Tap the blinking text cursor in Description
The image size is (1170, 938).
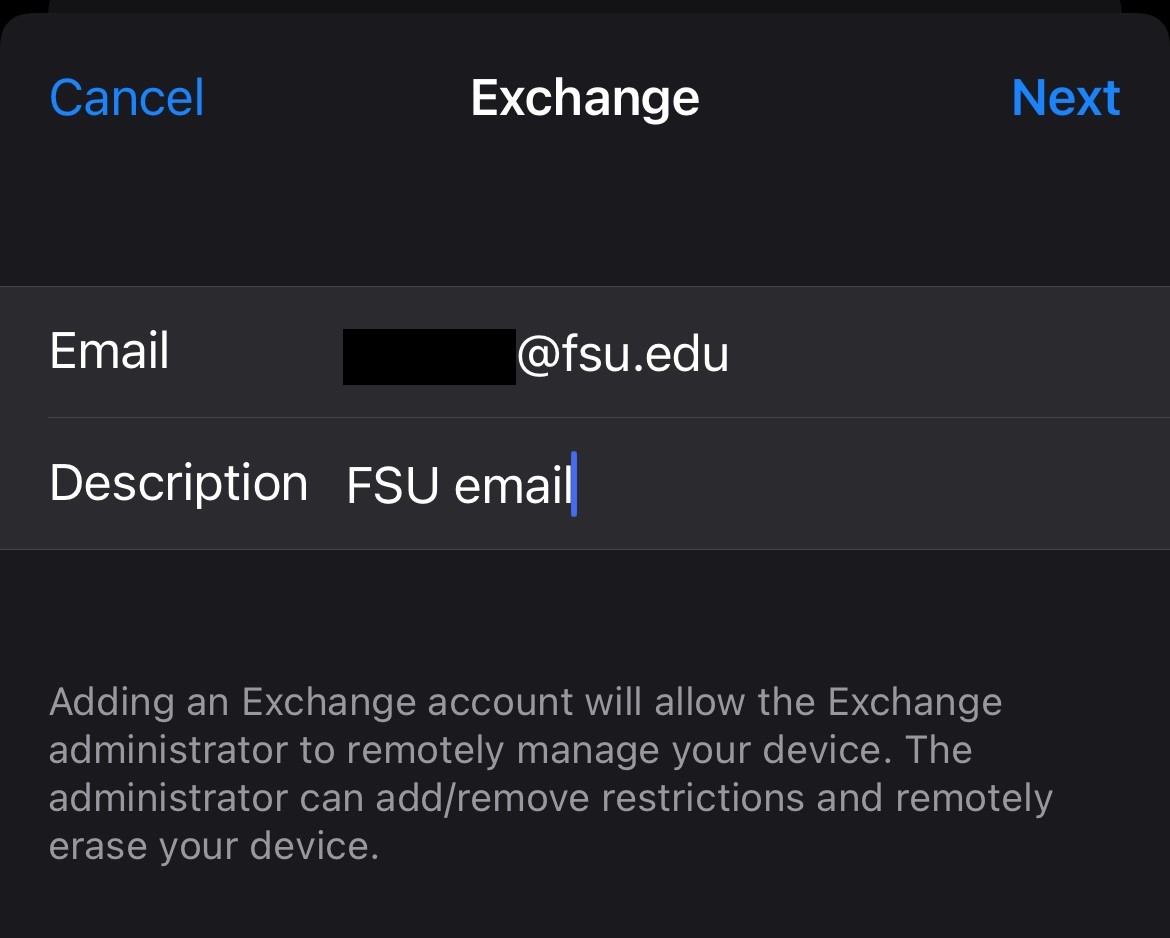[575, 483]
